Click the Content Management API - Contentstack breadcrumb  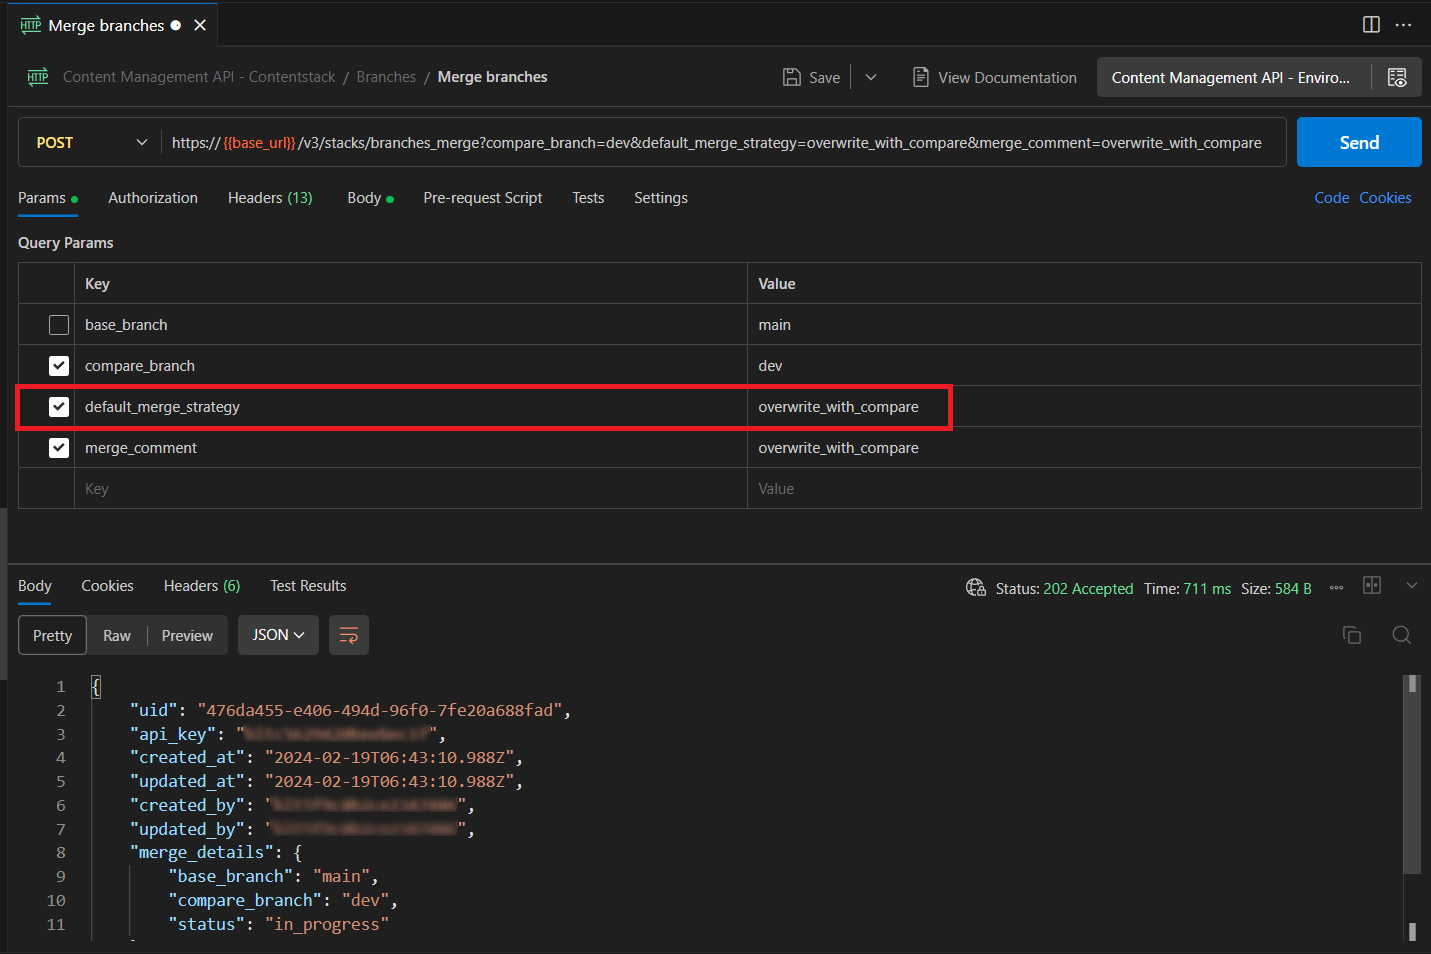[x=199, y=77]
